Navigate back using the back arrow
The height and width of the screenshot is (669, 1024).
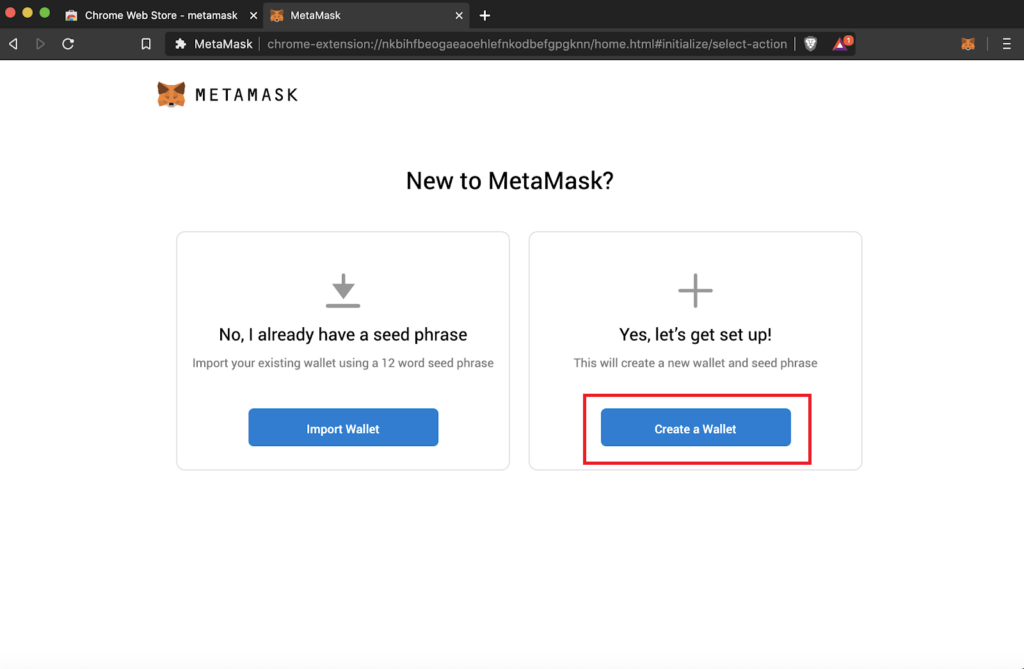(x=12, y=44)
